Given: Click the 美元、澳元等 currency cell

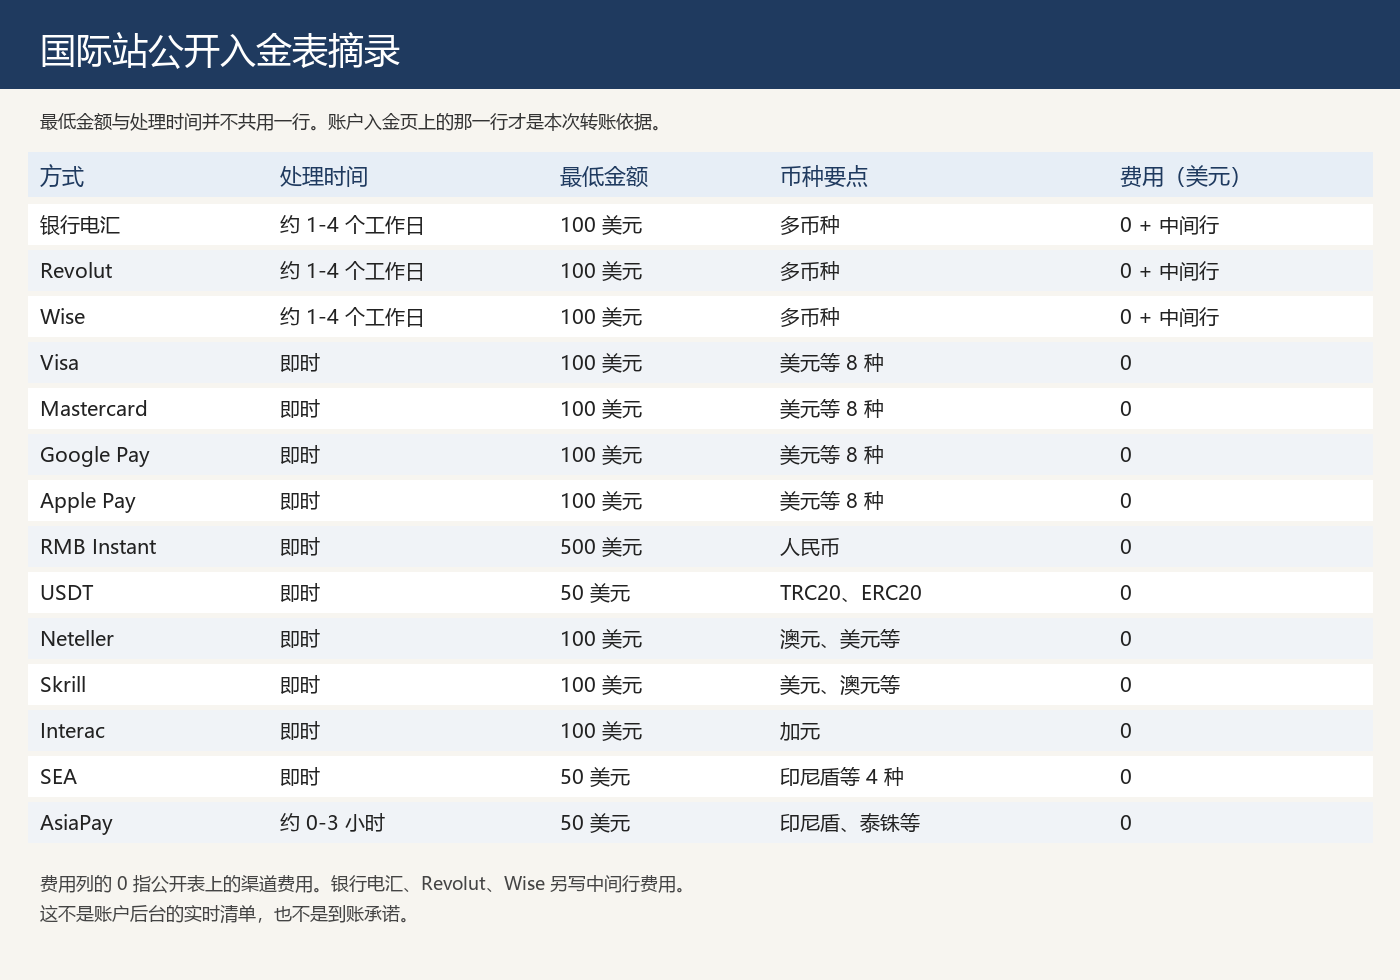Looking at the screenshot, I should click(840, 685).
